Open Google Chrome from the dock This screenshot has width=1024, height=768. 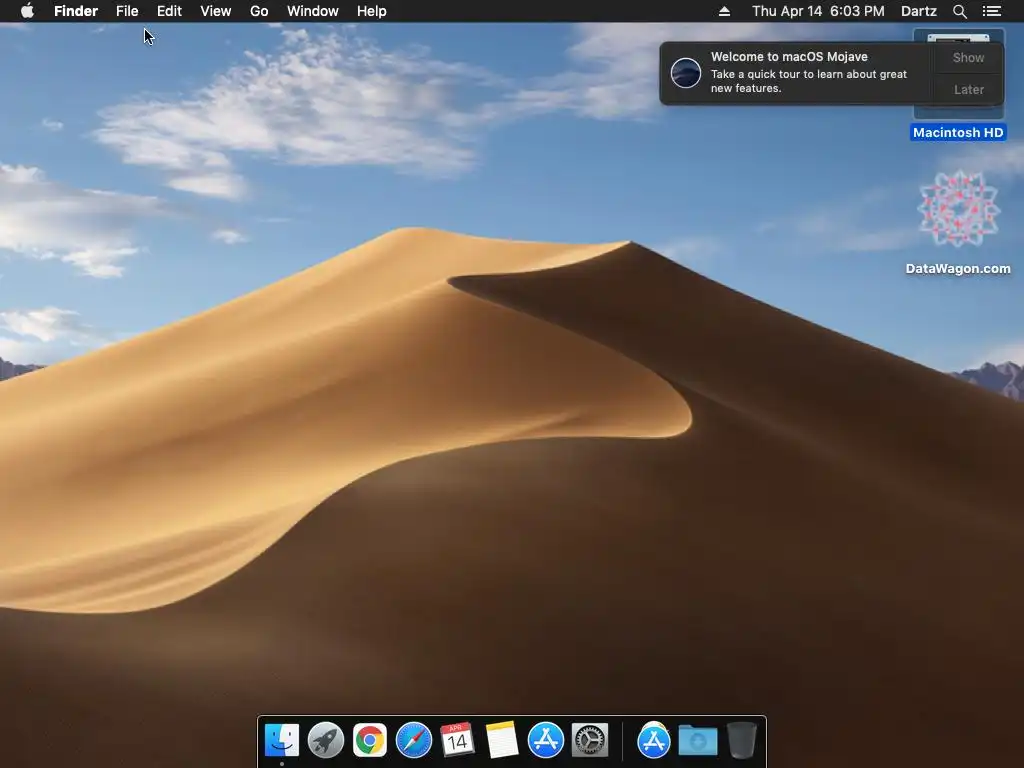[370, 741]
